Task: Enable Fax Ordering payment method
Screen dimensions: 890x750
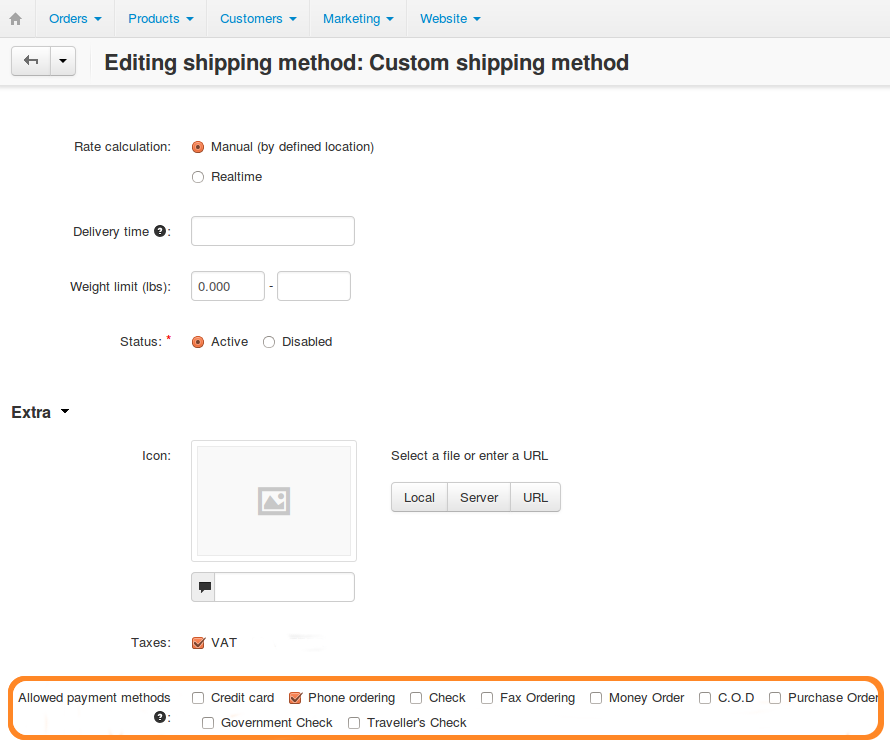Action: point(487,698)
